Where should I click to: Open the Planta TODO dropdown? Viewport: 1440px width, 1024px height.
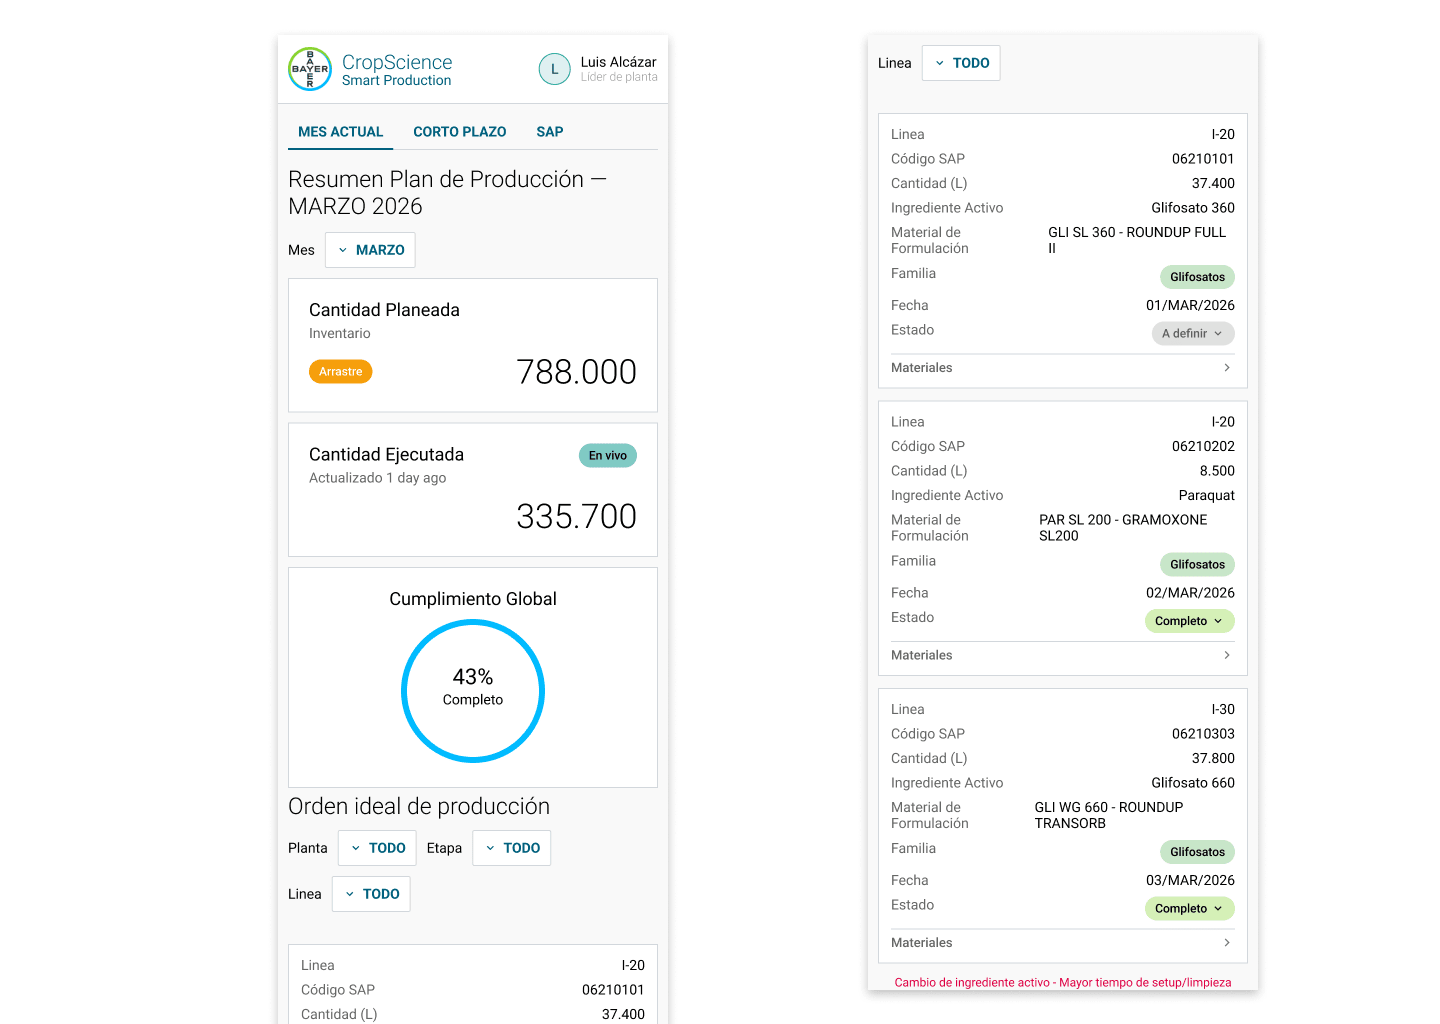(x=377, y=848)
